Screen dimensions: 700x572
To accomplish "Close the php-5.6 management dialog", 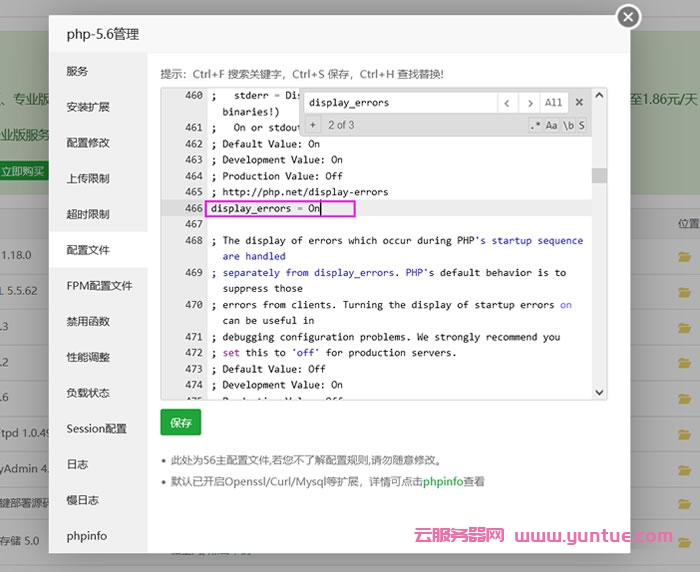I will click(x=627, y=17).
